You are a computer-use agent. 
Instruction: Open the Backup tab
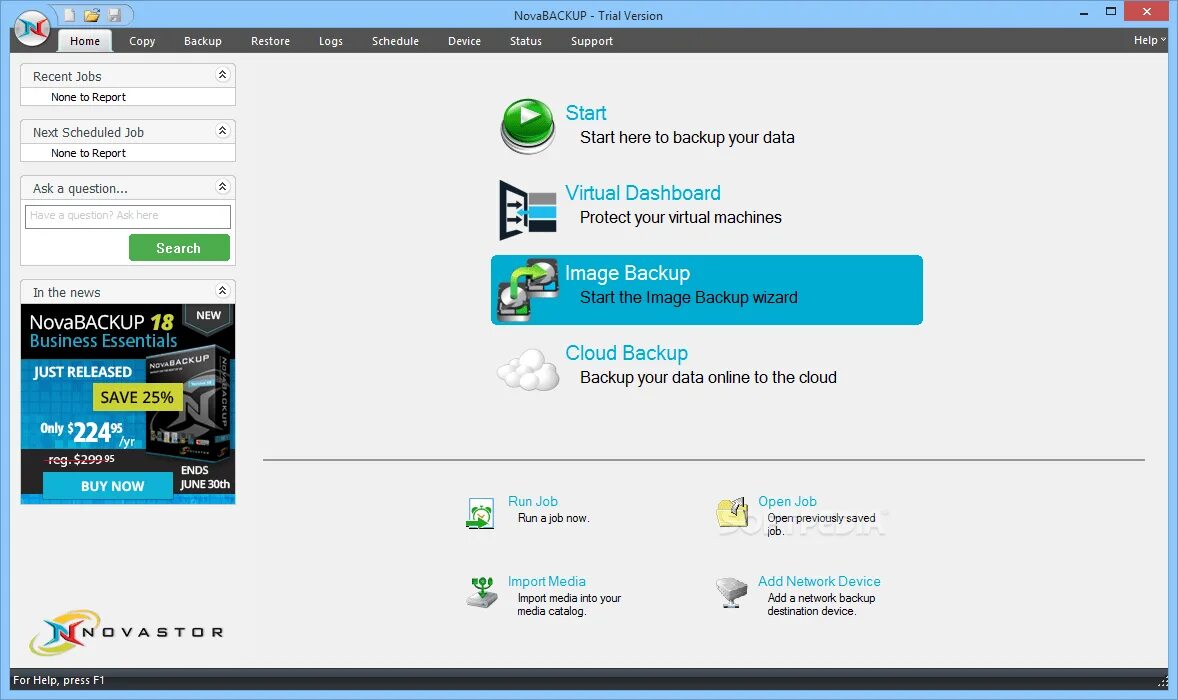click(203, 41)
